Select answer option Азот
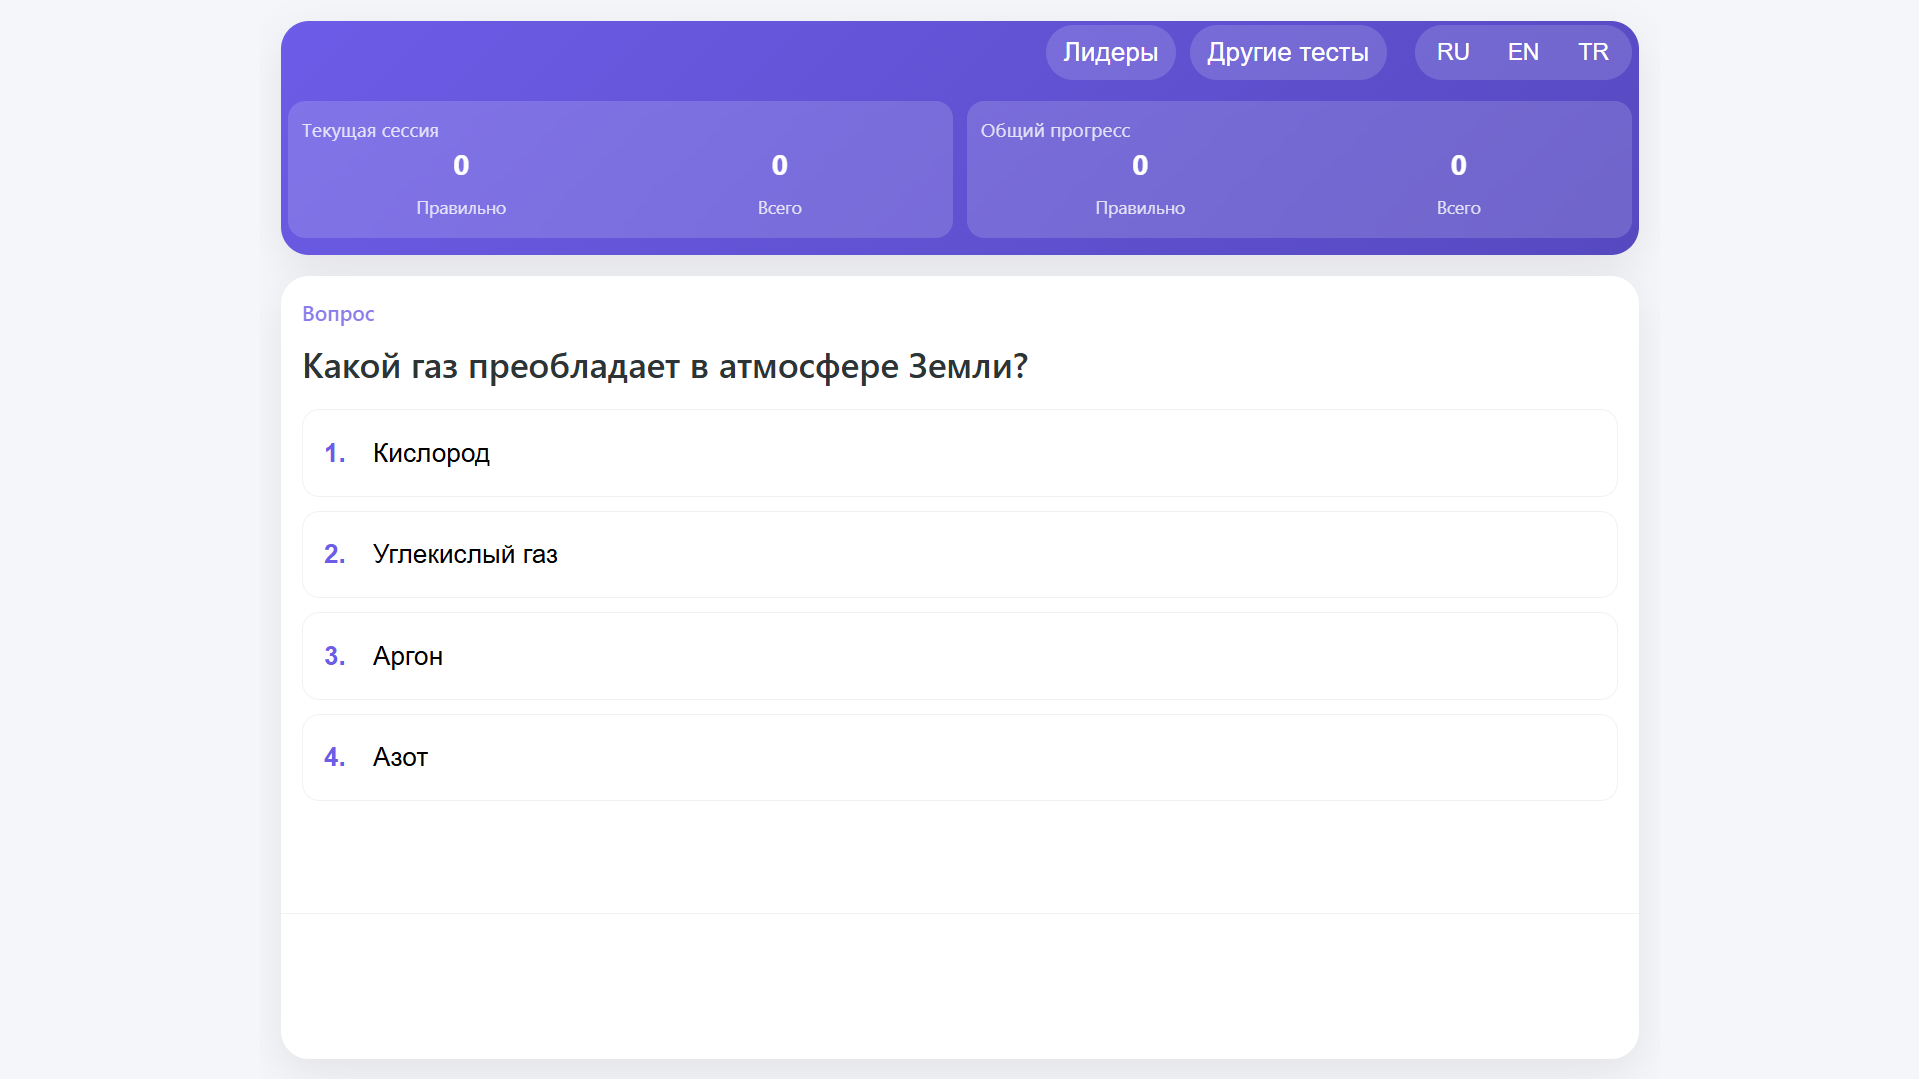 (x=959, y=757)
